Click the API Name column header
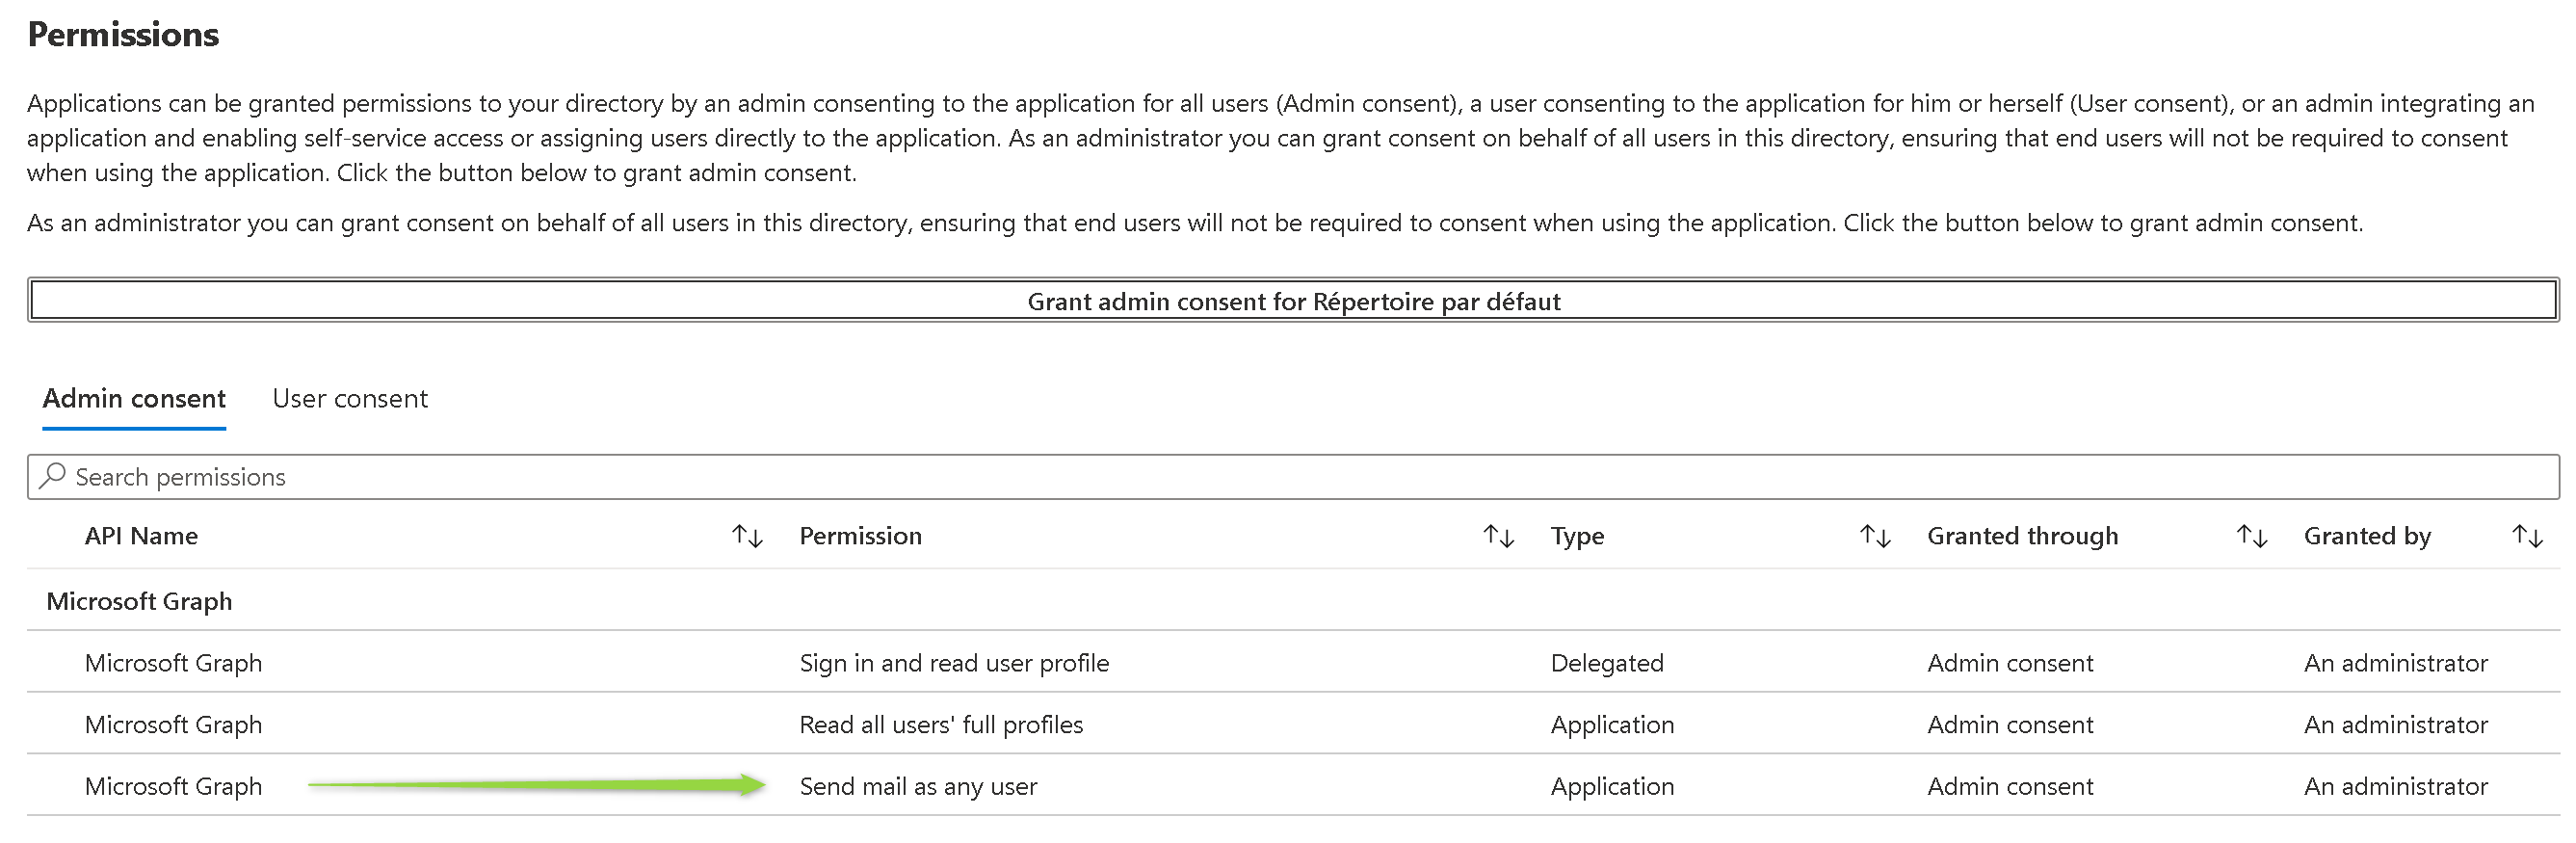The image size is (2576, 843). pos(141,536)
